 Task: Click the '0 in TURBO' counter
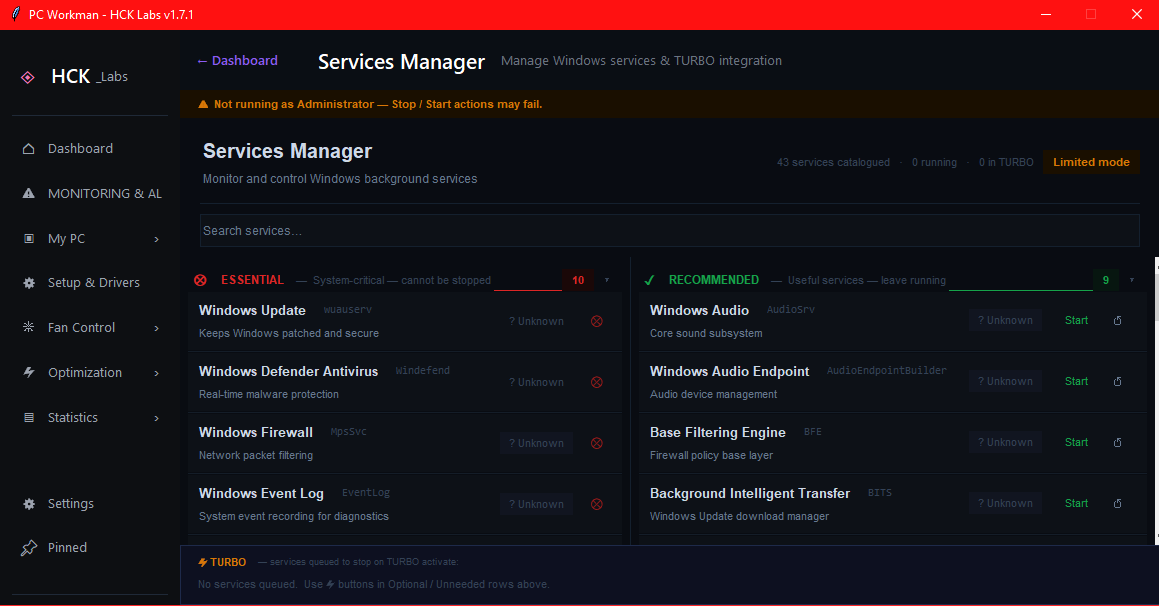1006,163
